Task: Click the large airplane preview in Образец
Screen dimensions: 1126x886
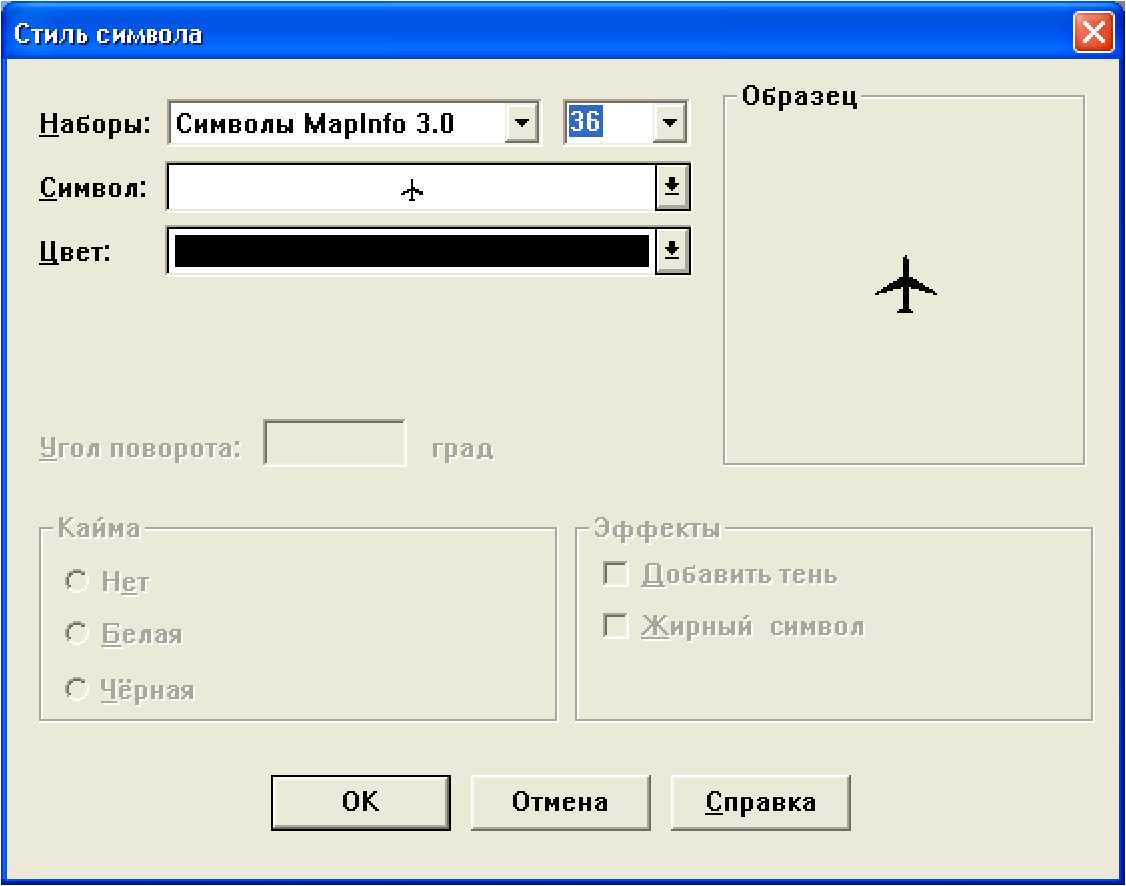Action: pyautogui.click(x=906, y=285)
